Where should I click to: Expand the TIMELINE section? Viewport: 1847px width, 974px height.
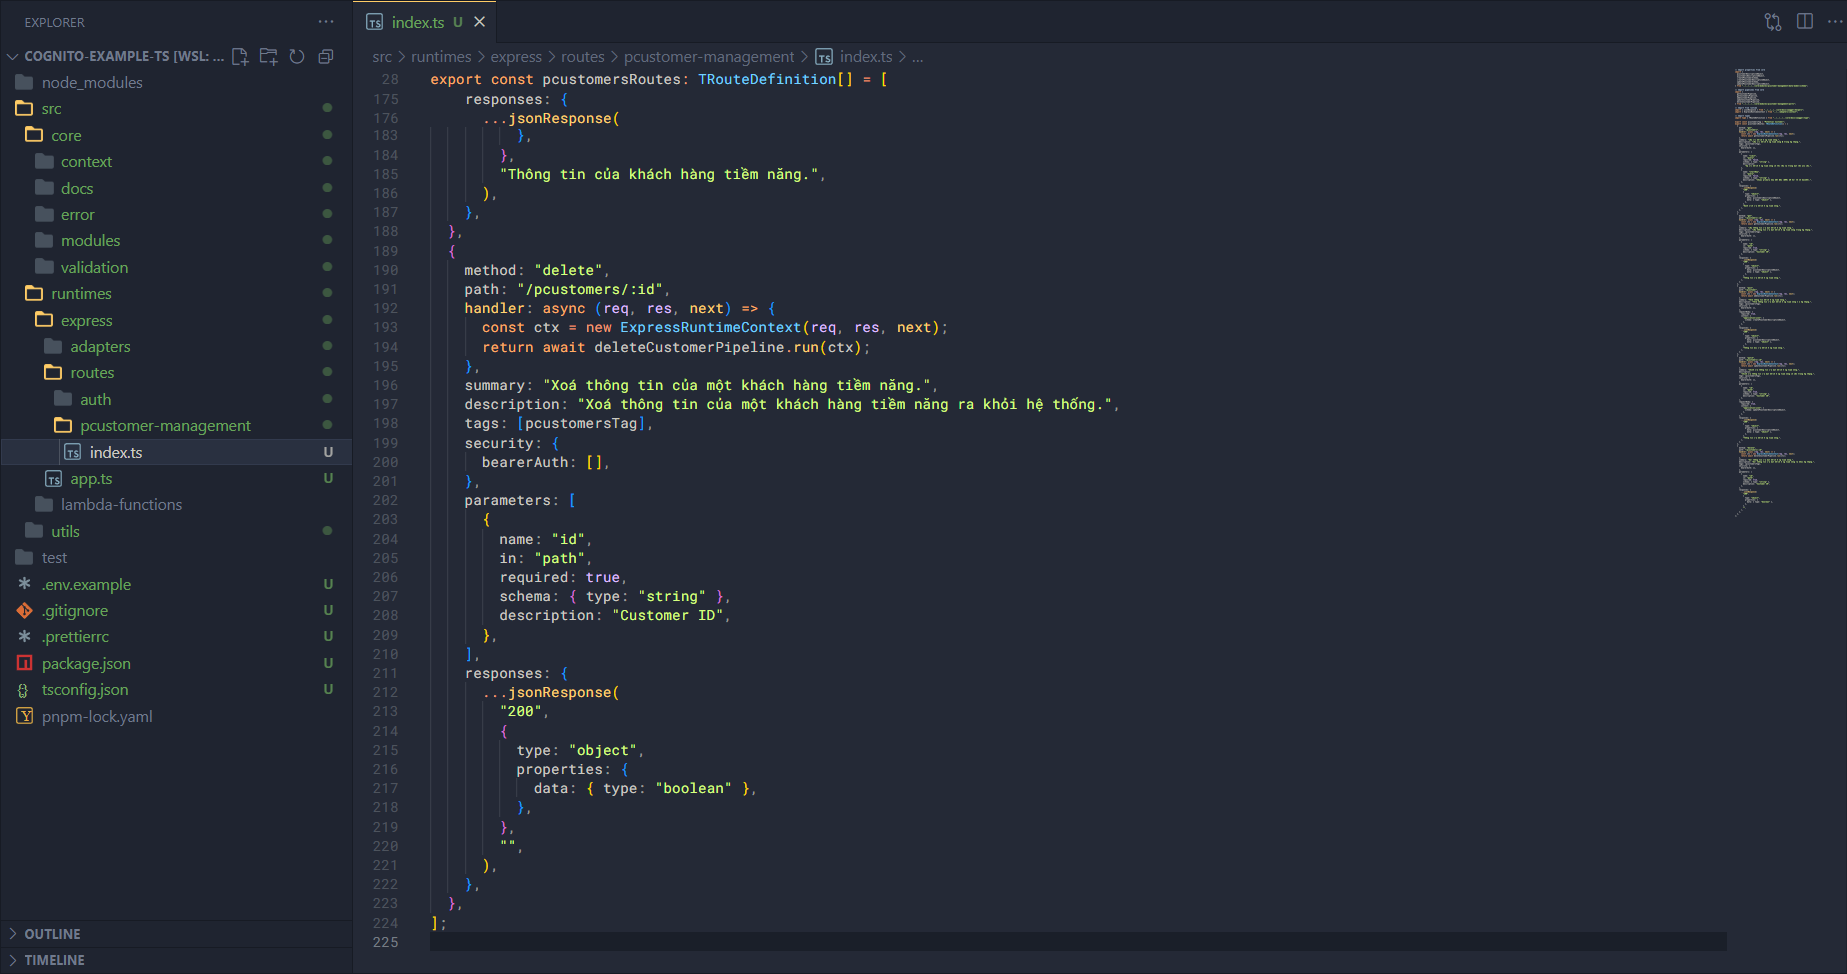(x=54, y=960)
